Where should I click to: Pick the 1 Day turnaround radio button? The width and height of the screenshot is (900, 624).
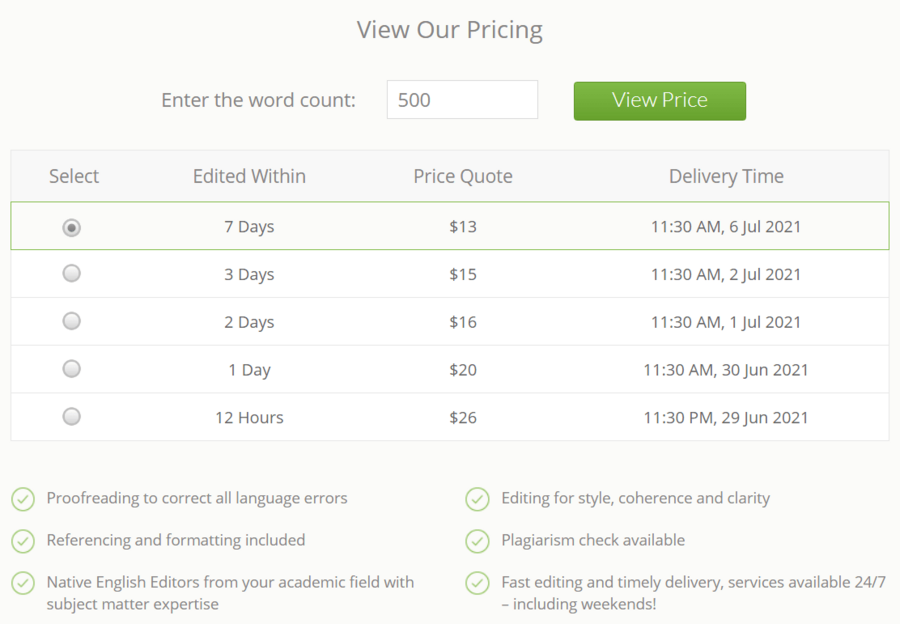tap(72, 369)
